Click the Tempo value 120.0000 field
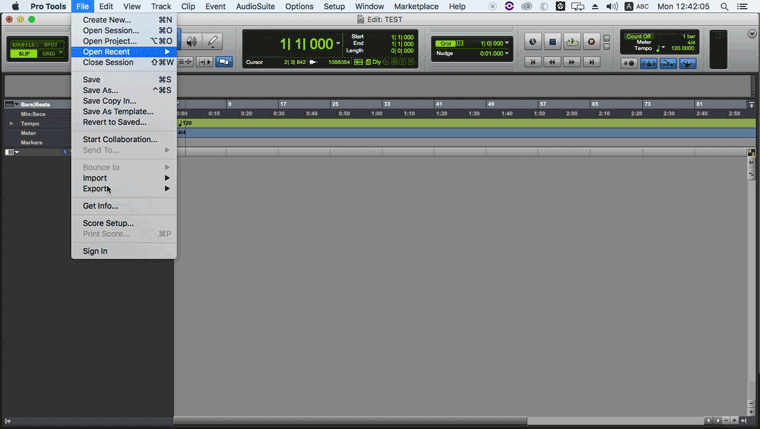The width and height of the screenshot is (760, 429). [682, 48]
